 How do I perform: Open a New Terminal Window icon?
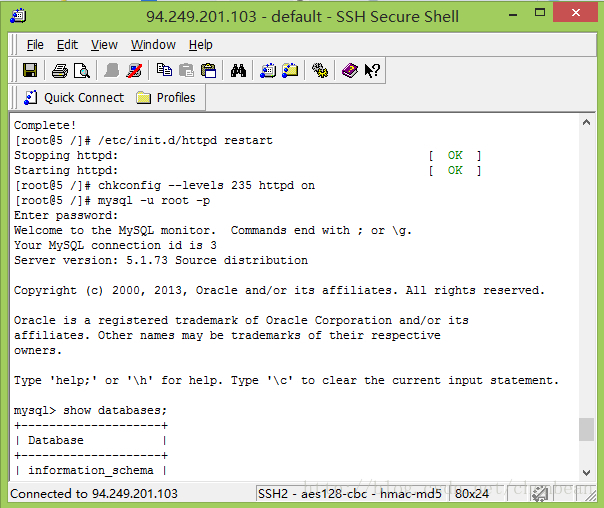[x=268, y=70]
